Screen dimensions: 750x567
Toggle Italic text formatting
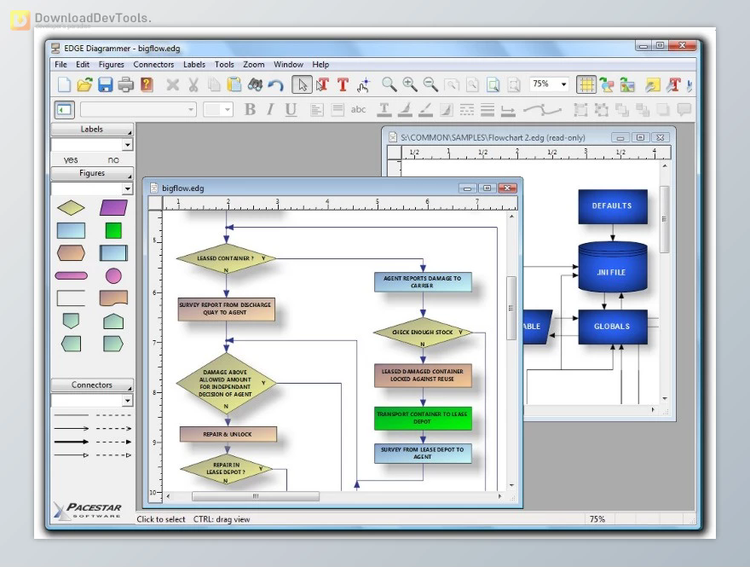click(x=271, y=110)
